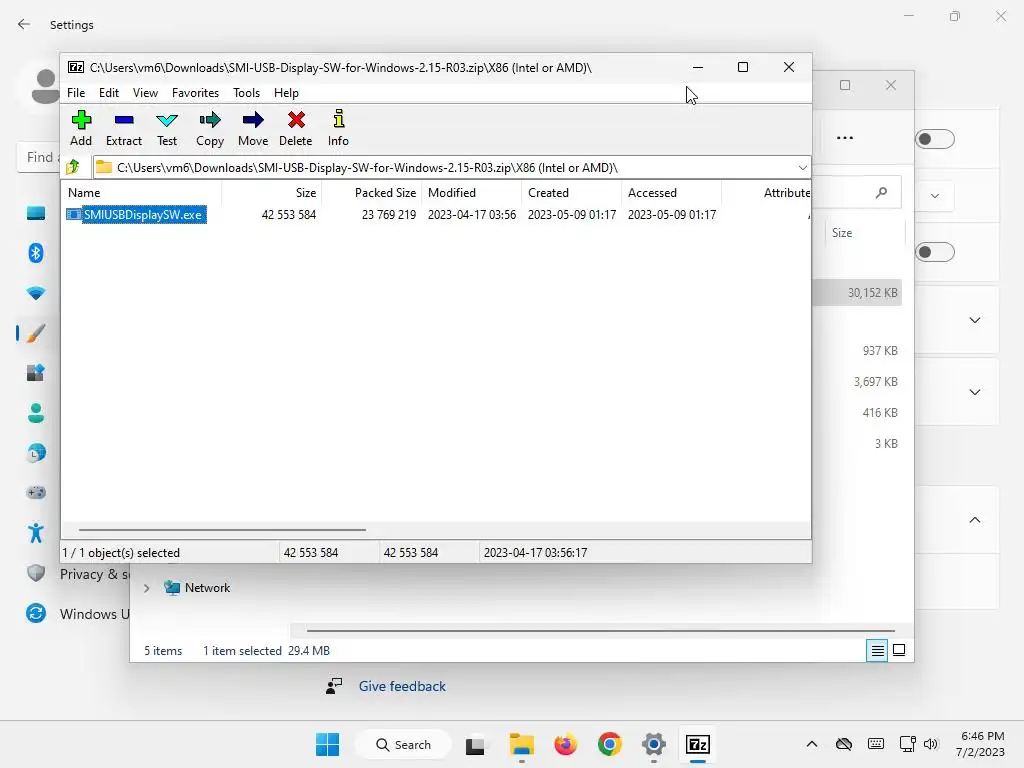This screenshot has width=1024, height=768.
Task: Go back in the Settings window
Action: coord(24,24)
